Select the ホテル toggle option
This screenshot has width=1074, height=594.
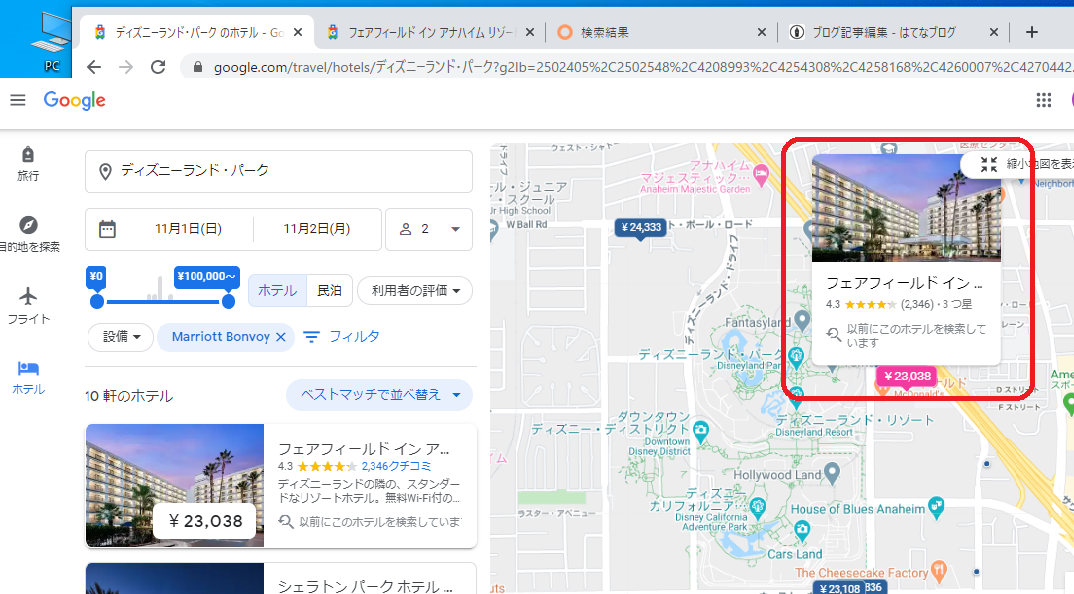pos(277,290)
